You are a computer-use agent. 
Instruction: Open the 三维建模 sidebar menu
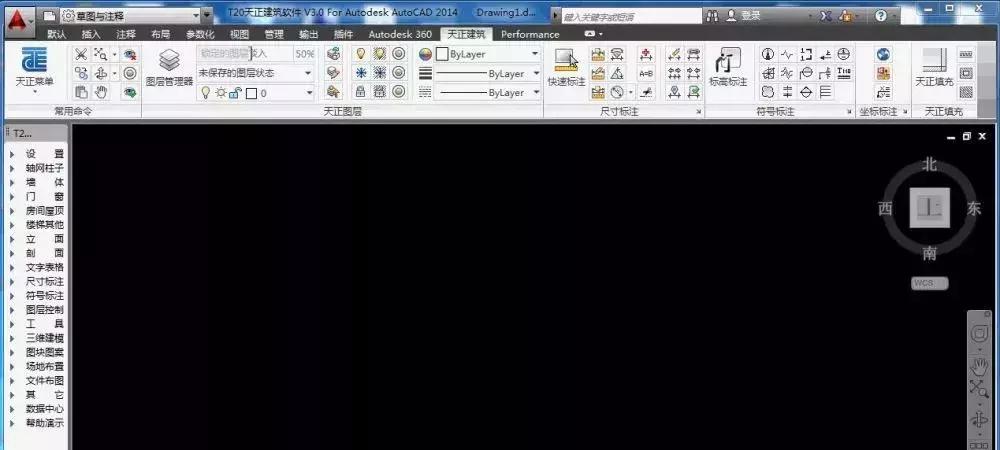tap(45, 338)
